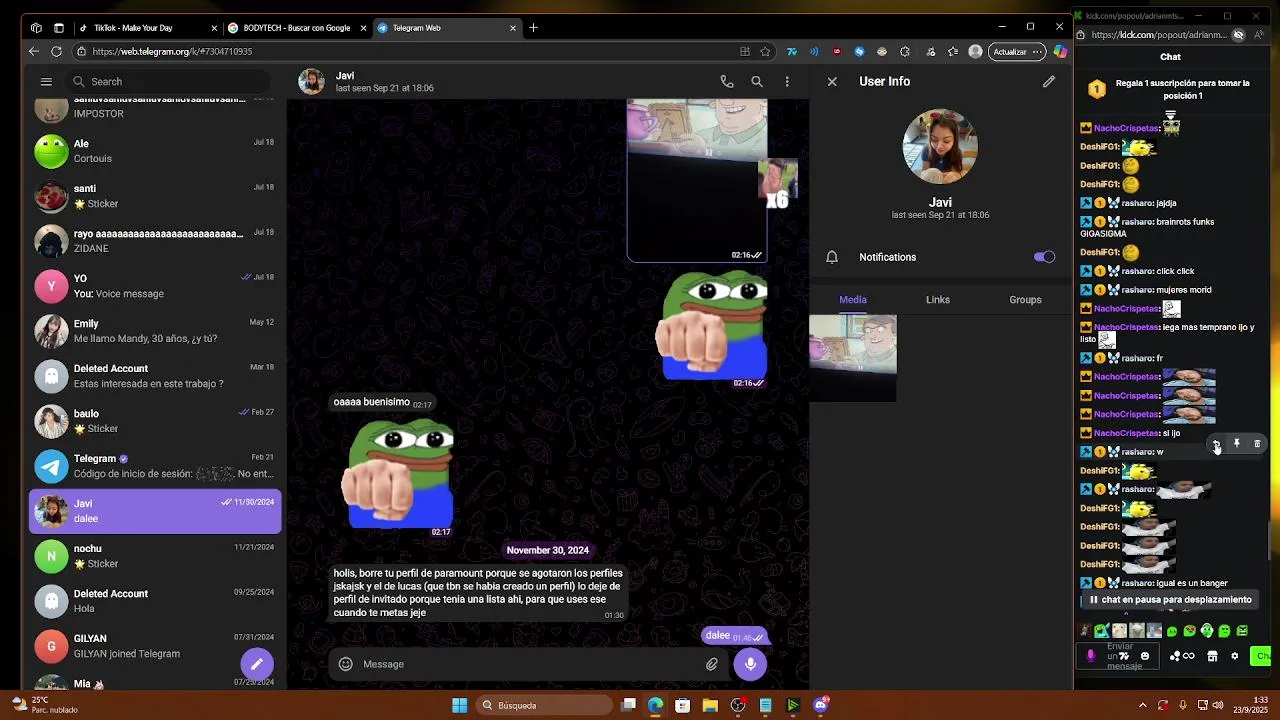Open the Copilot icon in Edge toolbar

(1060, 51)
